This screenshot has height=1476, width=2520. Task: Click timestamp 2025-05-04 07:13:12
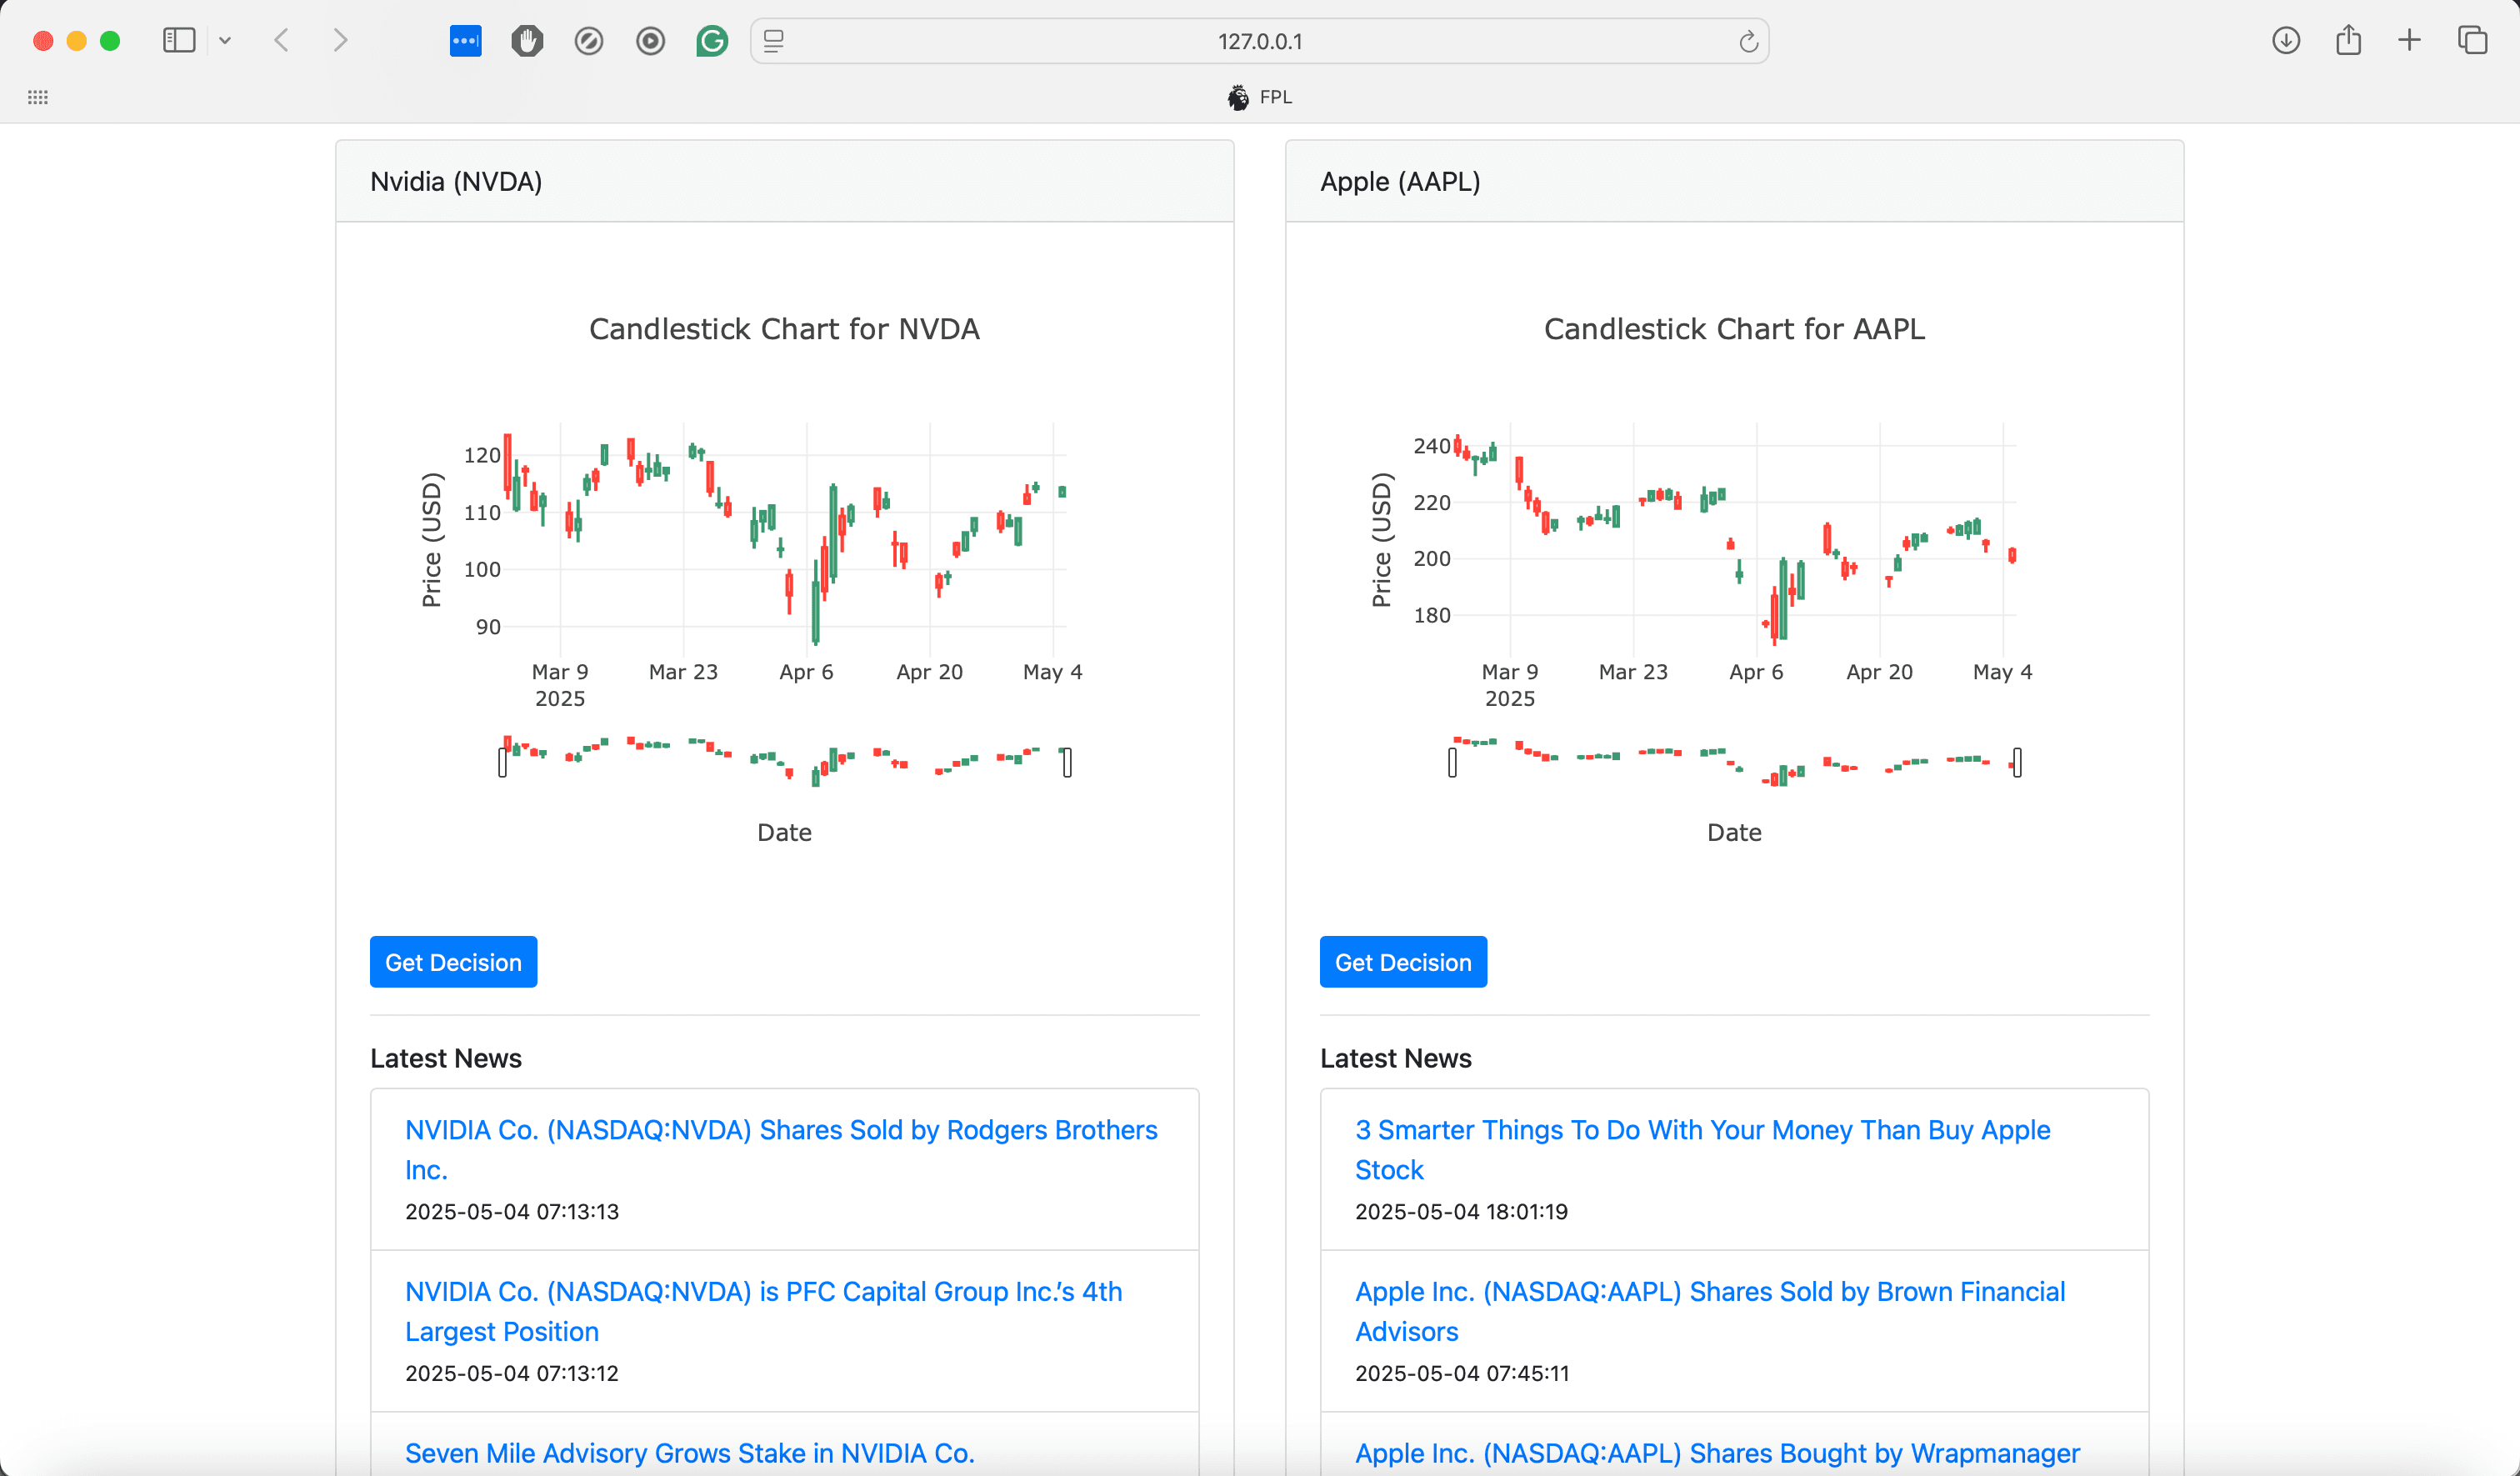pyautogui.click(x=512, y=1373)
